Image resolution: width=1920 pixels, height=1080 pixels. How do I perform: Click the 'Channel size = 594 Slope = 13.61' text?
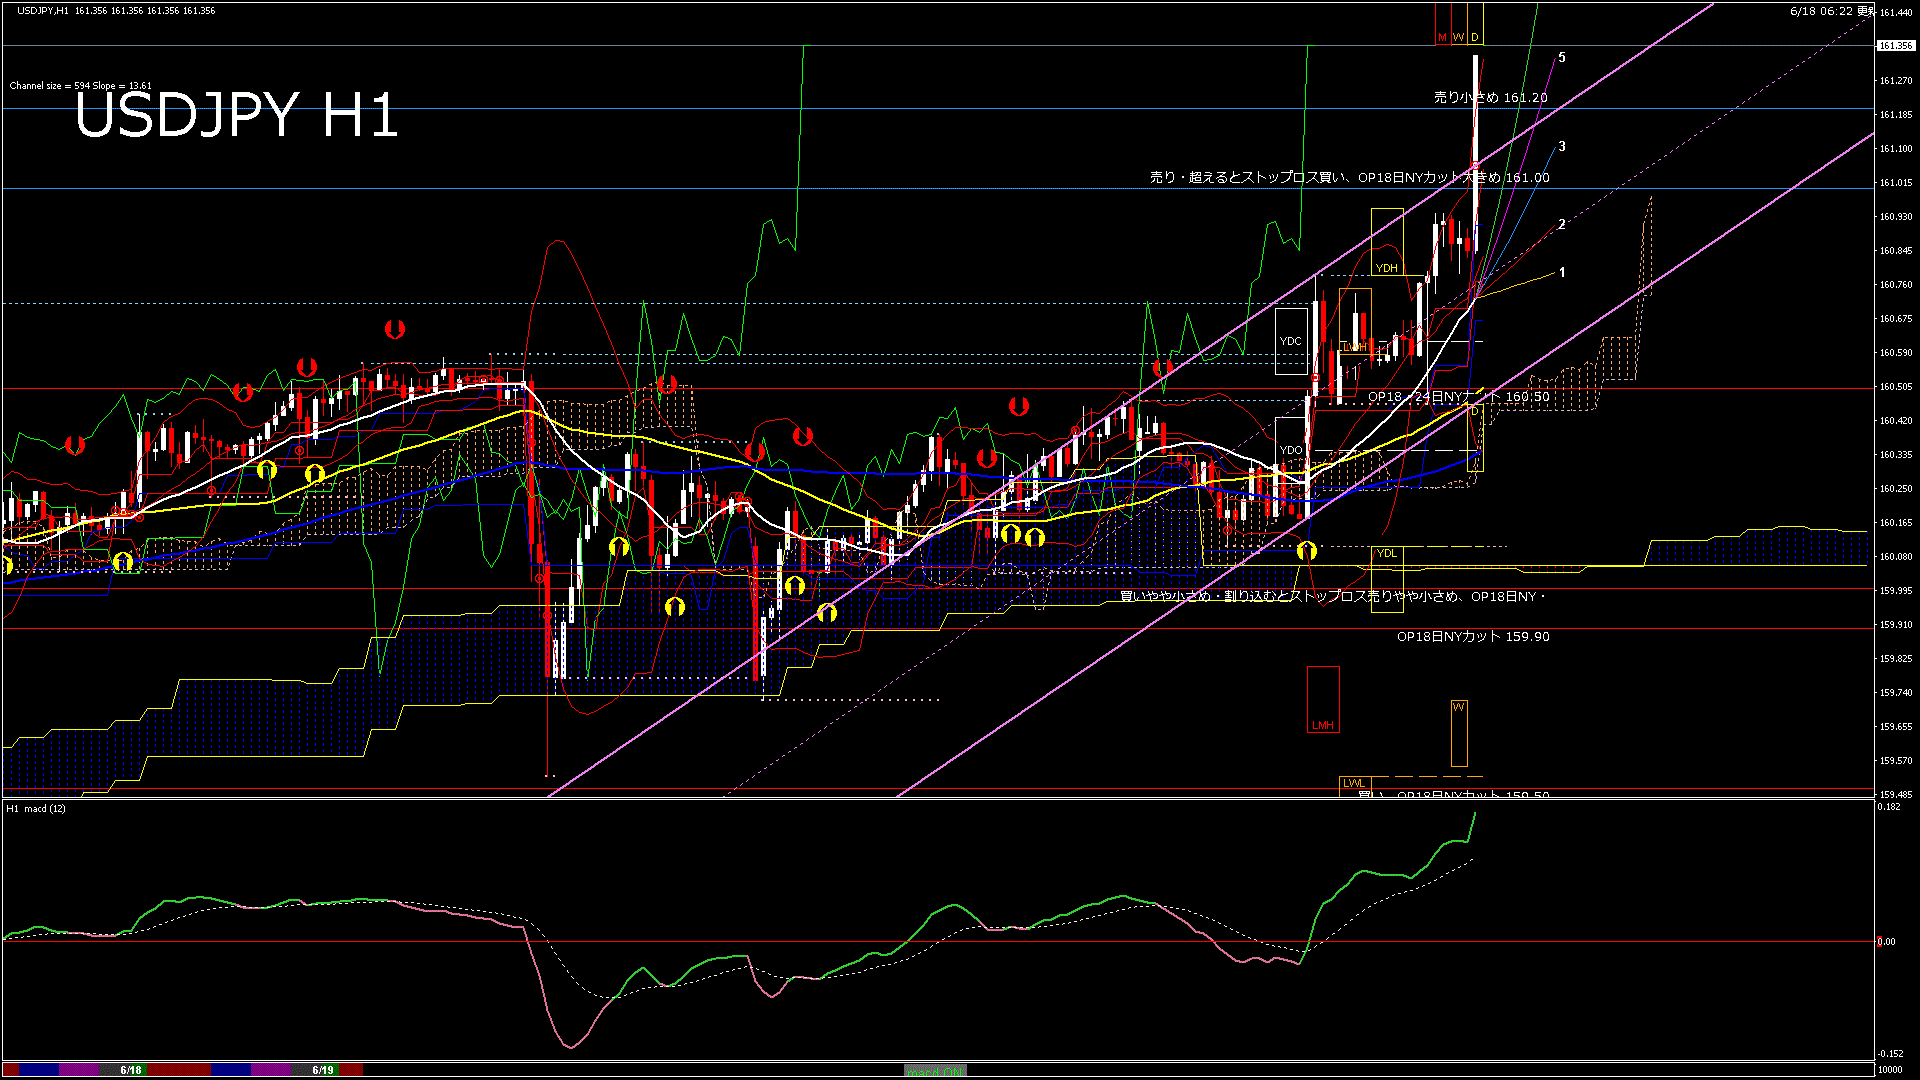coord(81,86)
